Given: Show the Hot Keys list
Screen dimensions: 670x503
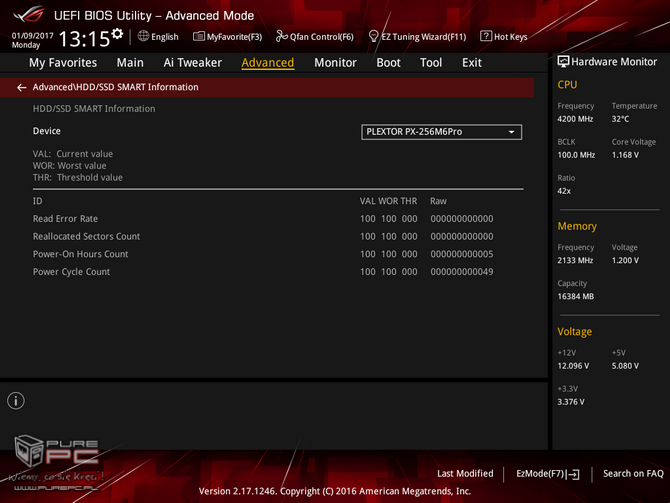Looking at the screenshot, I should tap(503, 37).
